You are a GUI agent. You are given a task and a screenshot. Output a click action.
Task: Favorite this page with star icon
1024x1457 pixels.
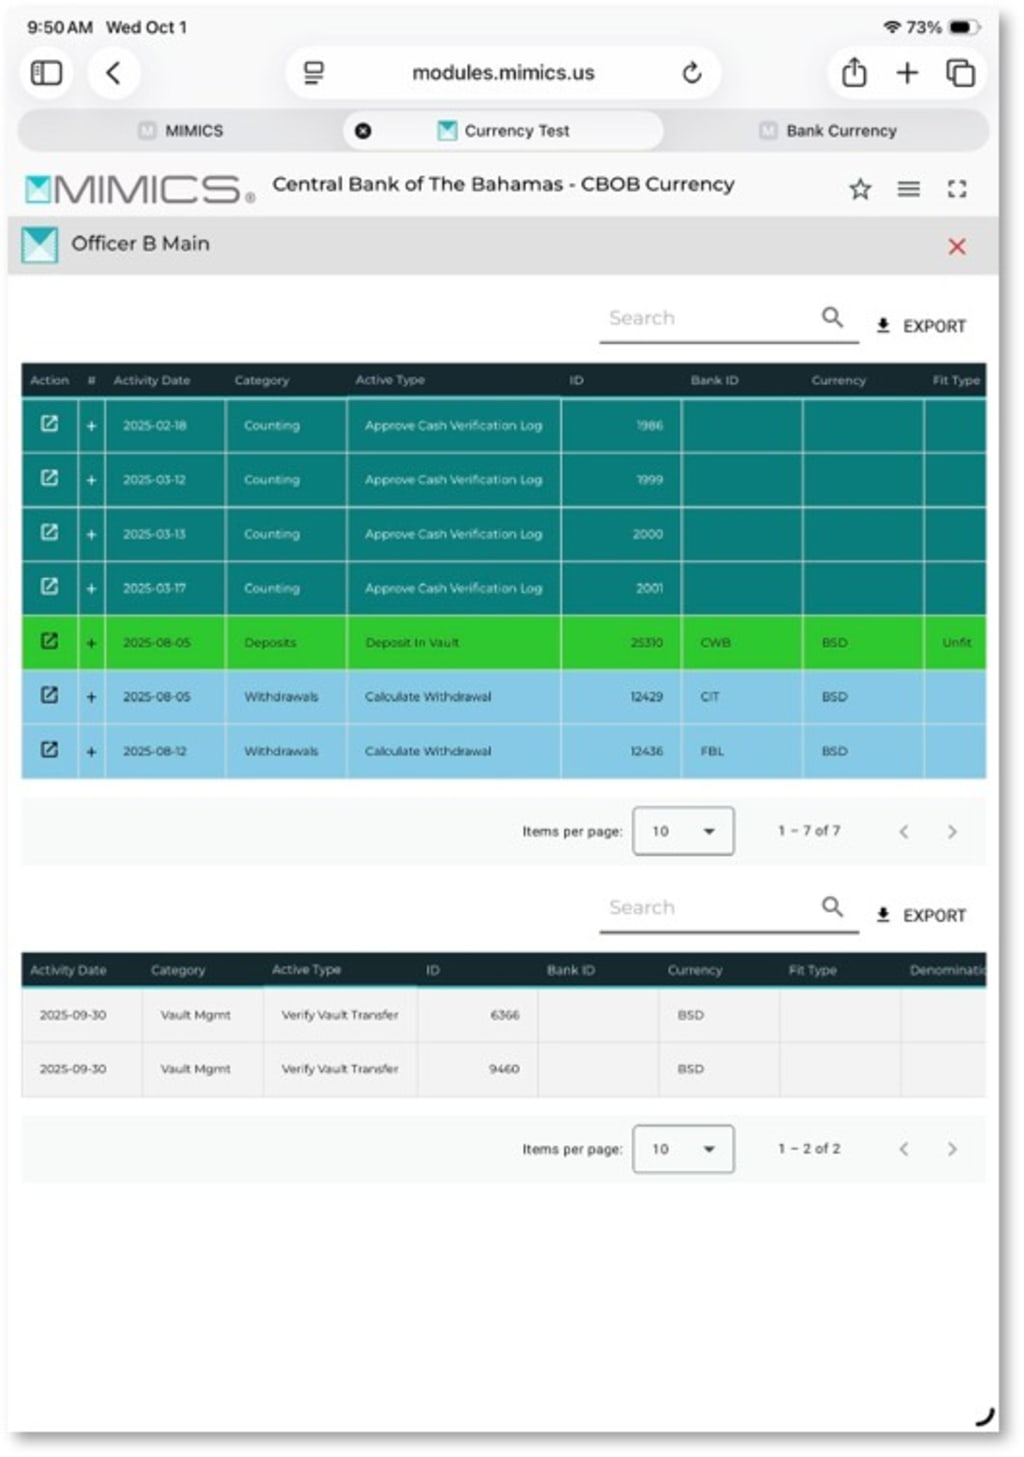(x=860, y=189)
